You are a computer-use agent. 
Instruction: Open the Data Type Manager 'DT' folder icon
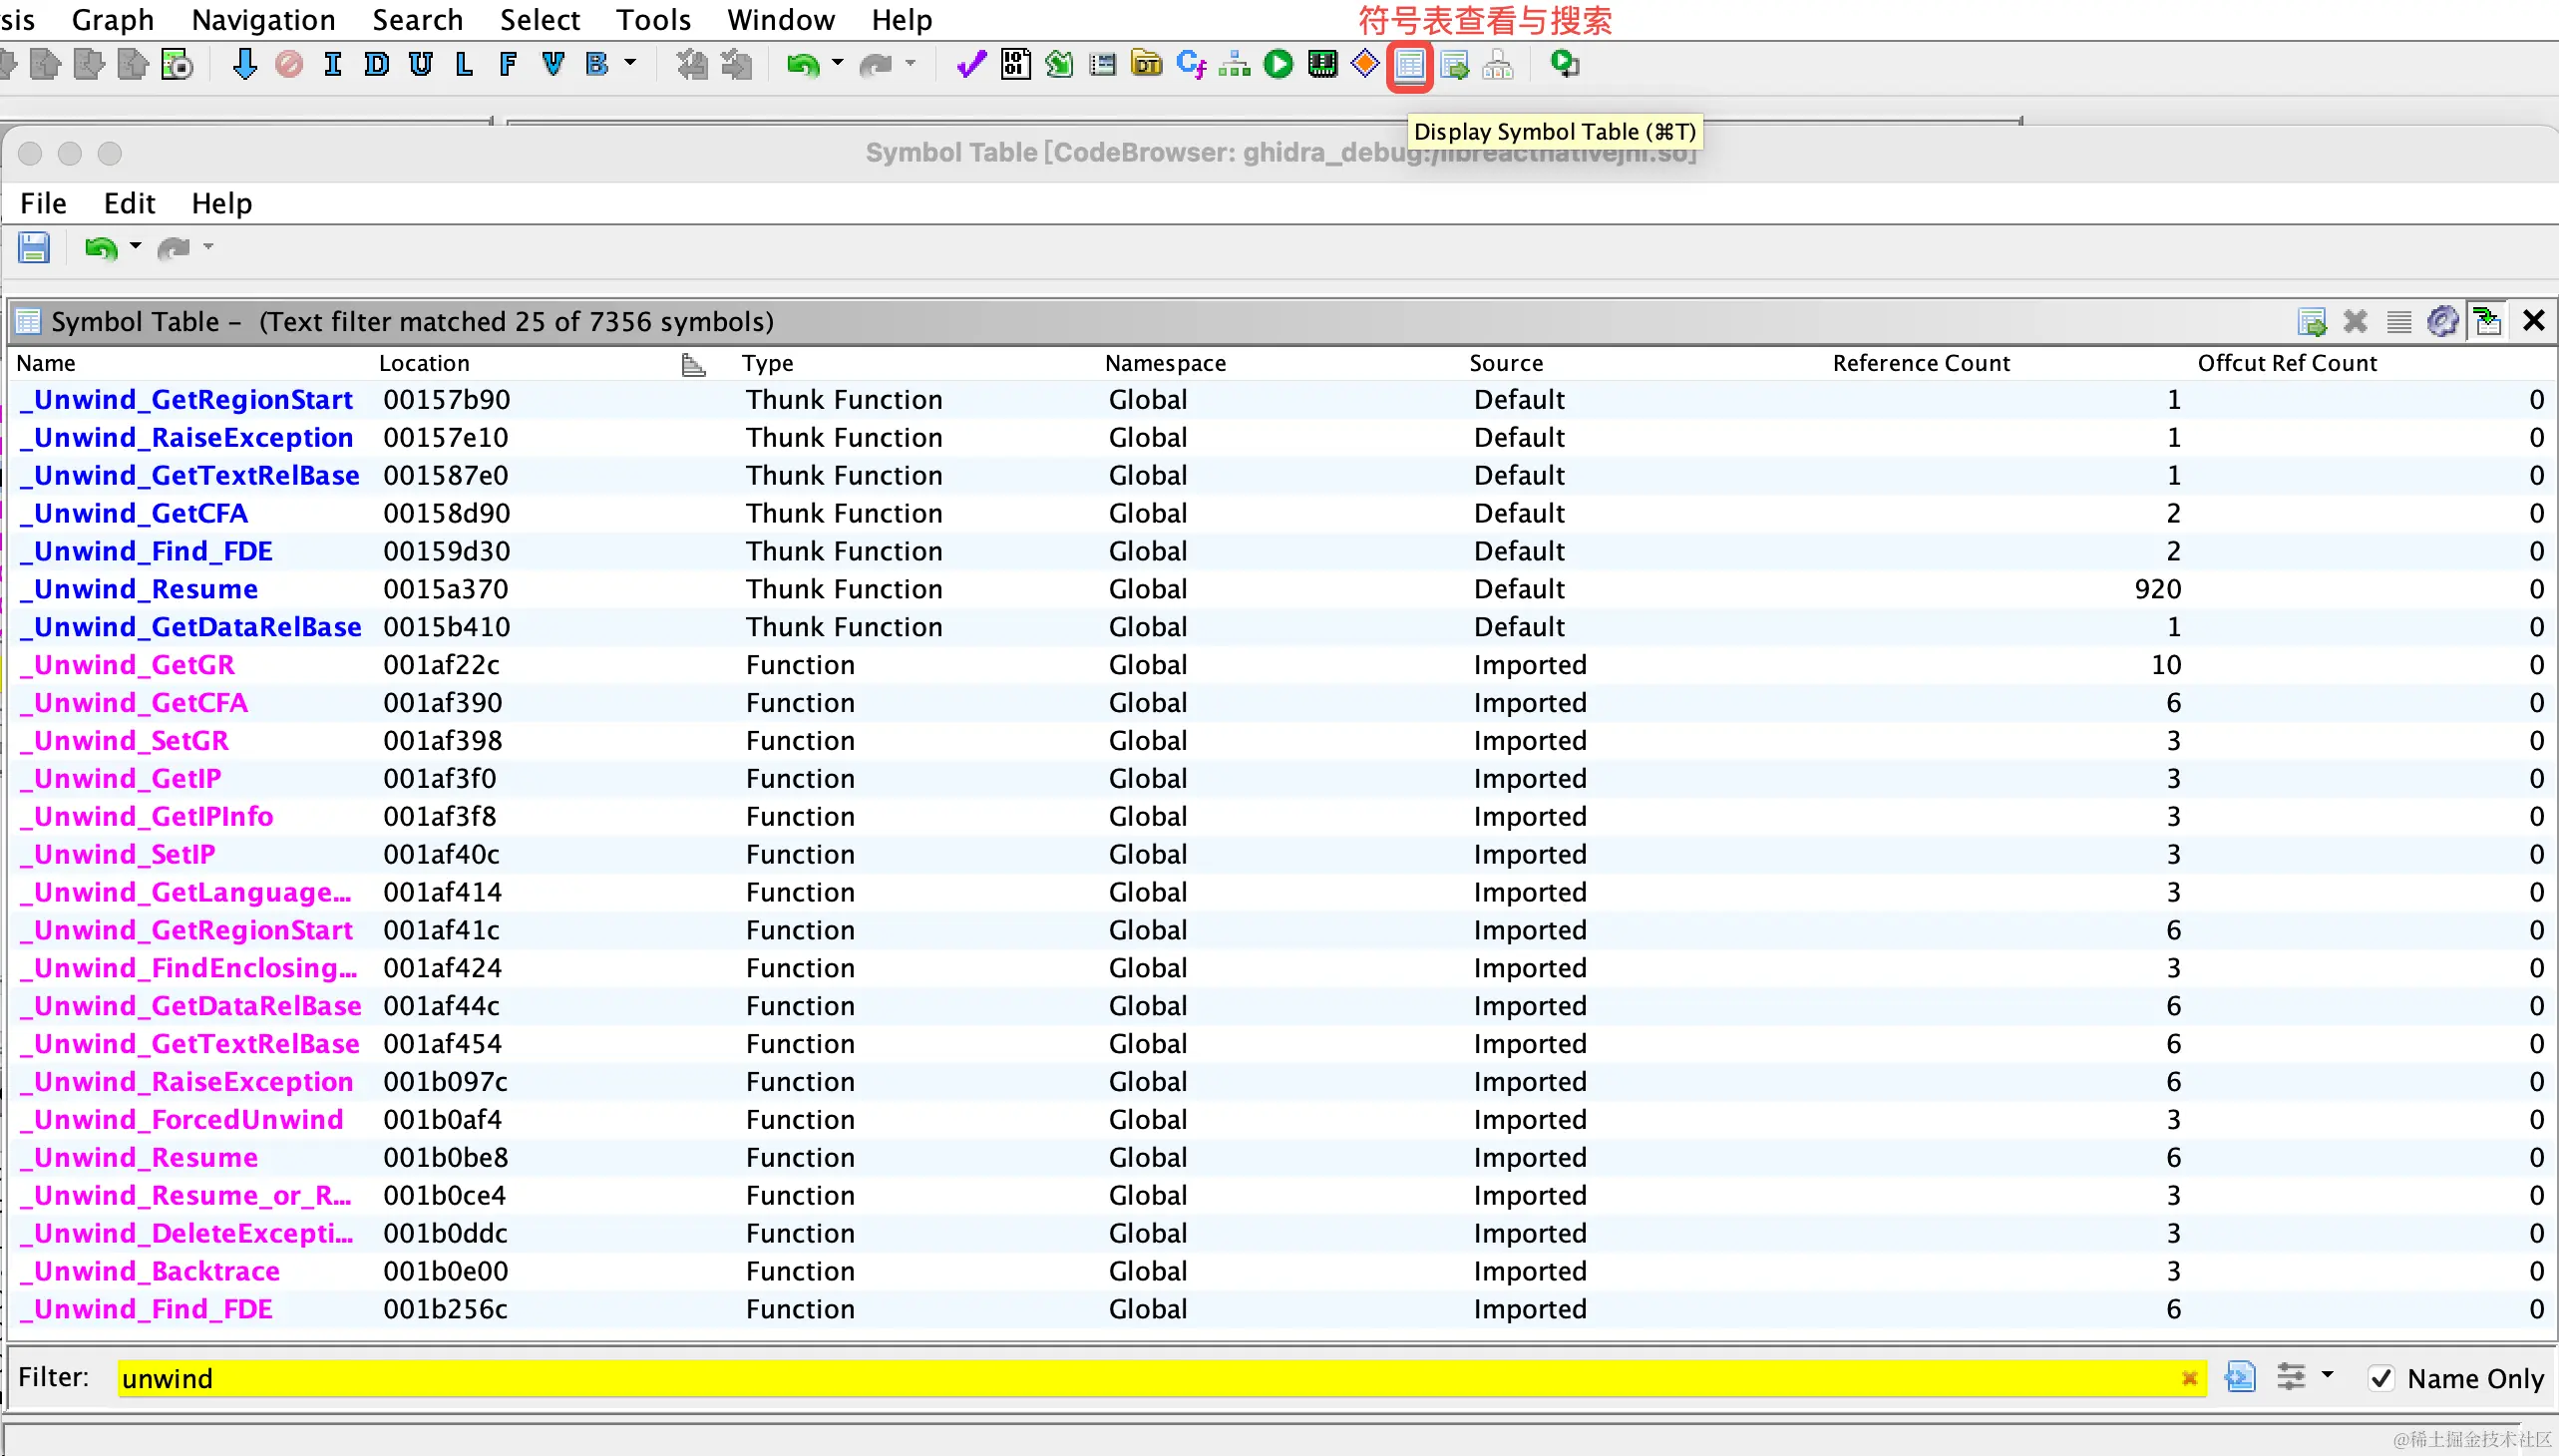(x=1146, y=65)
